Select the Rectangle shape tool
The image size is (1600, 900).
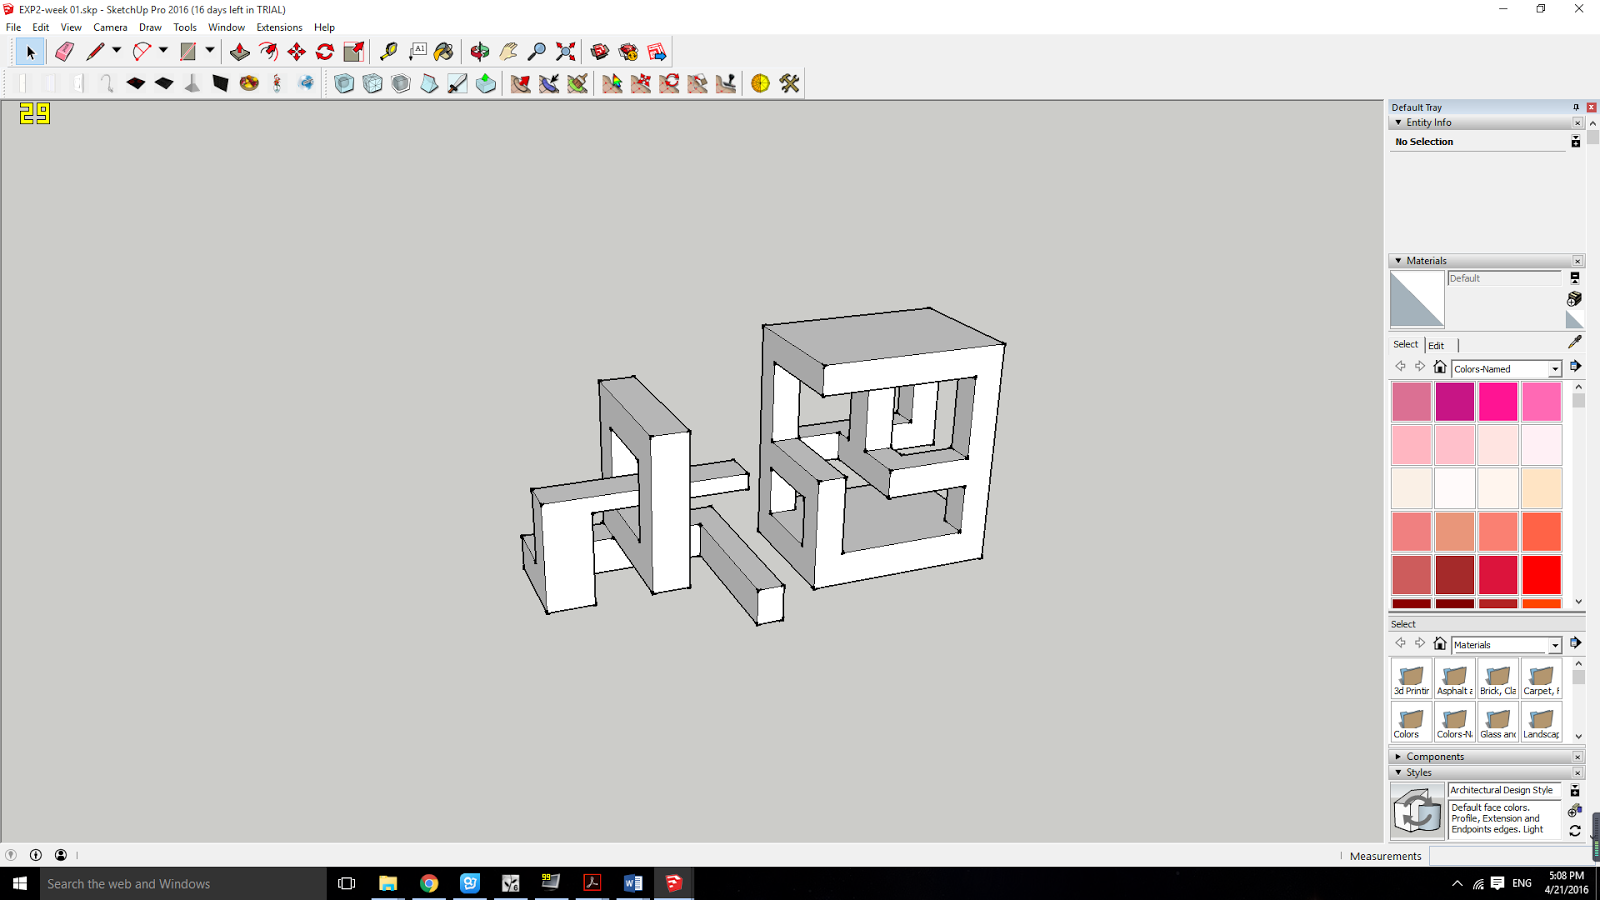188,52
